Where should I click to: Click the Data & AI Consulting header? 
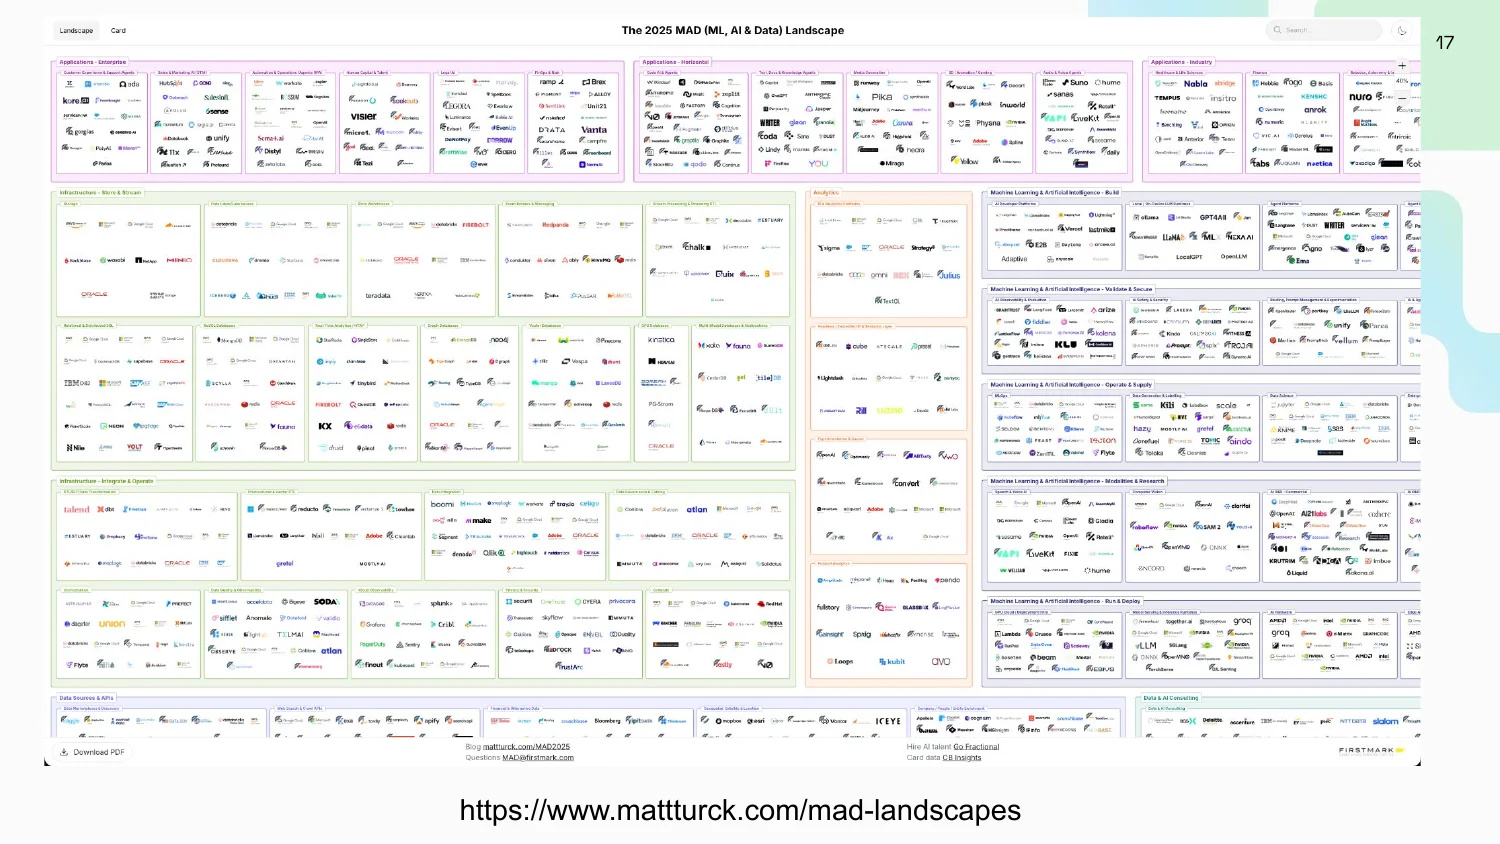pyautogui.click(x=1171, y=698)
